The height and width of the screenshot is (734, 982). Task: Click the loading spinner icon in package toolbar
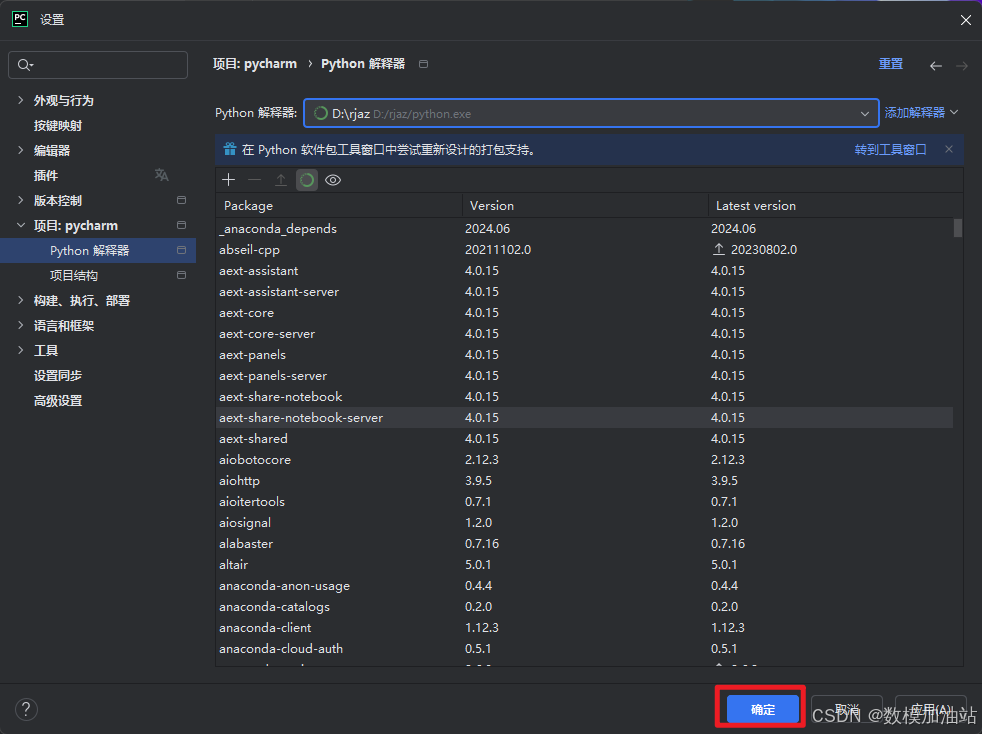pyautogui.click(x=307, y=180)
